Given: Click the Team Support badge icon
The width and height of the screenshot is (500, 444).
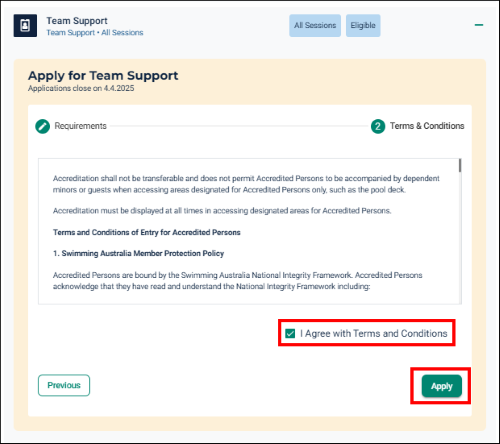Looking at the screenshot, I should (x=25, y=26).
